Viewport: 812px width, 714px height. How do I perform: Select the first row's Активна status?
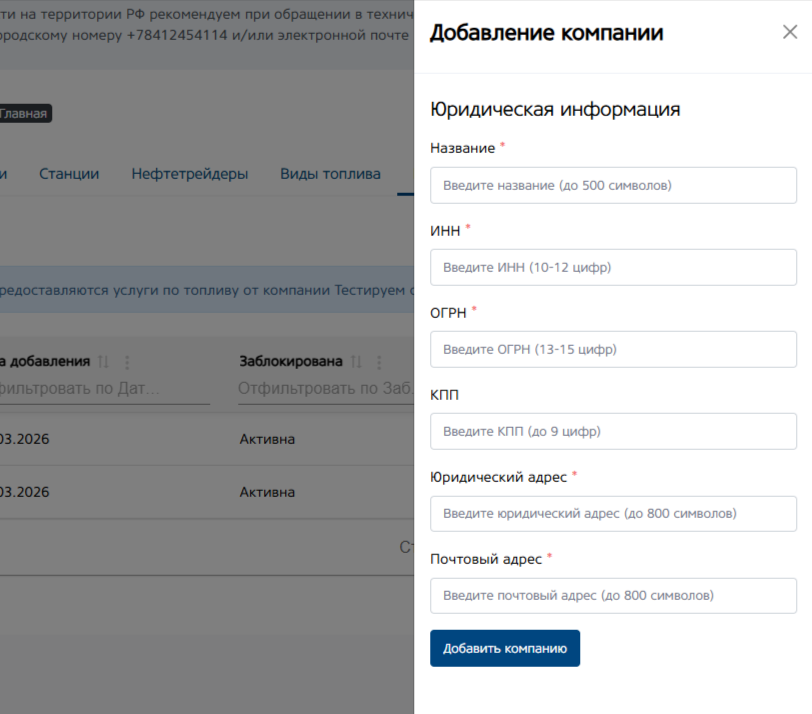(267, 439)
